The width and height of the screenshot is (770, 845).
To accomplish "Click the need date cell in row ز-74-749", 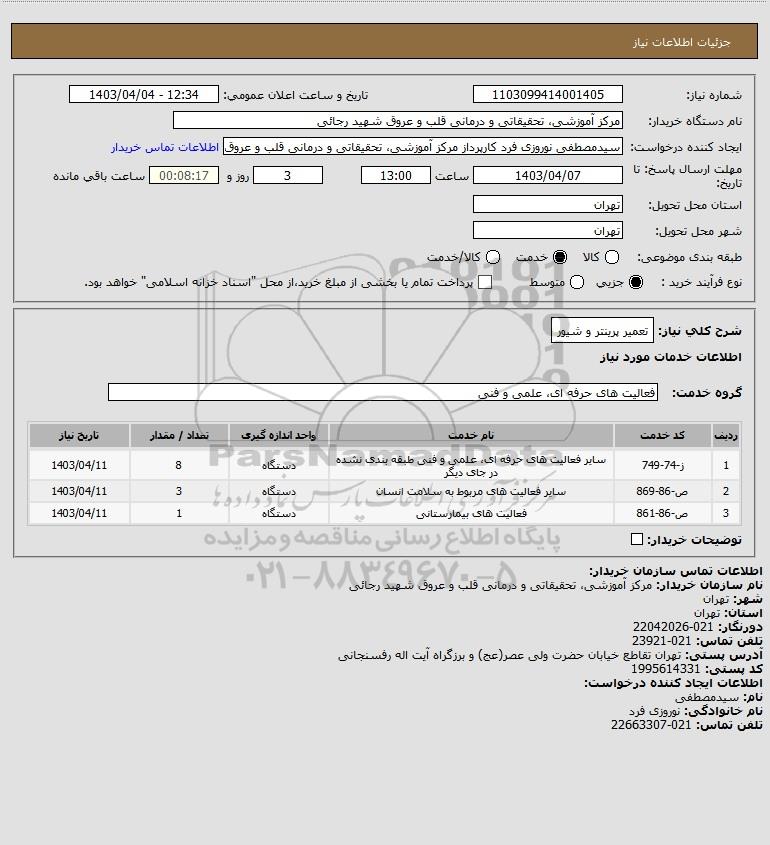I will point(79,465).
